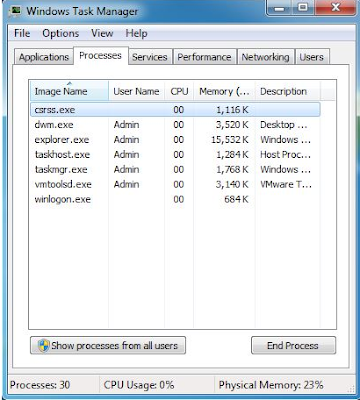
Task: Click the shield icon on Show processes button
Action: pyautogui.click(x=43, y=346)
